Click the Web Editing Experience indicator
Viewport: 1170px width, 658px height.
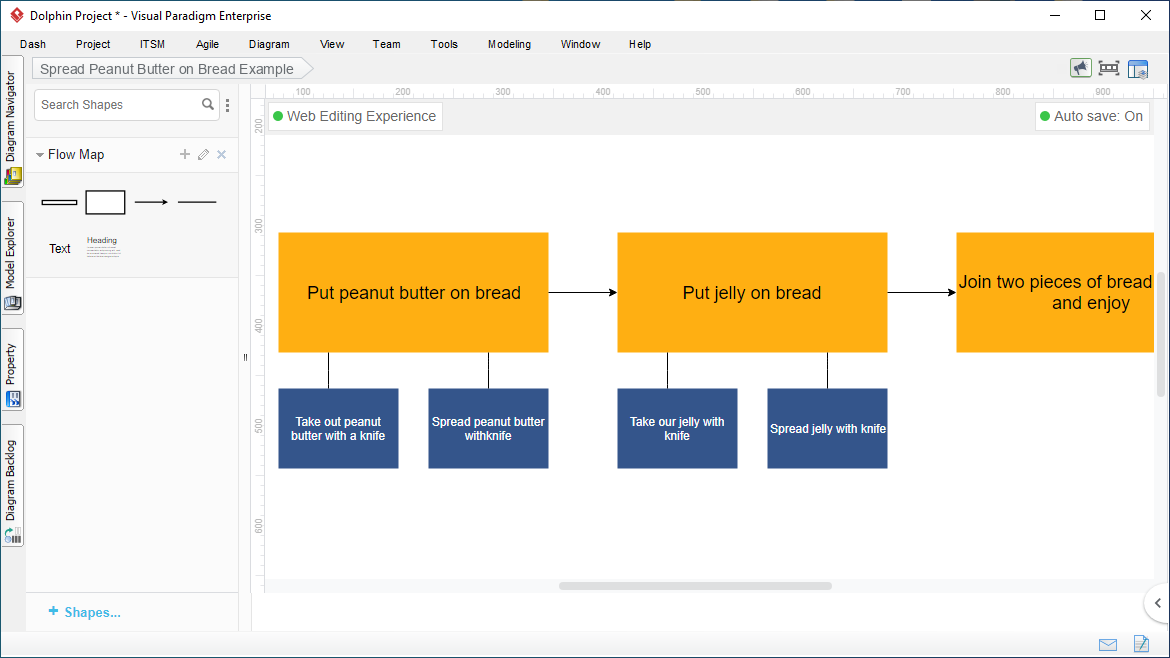(355, 116)
